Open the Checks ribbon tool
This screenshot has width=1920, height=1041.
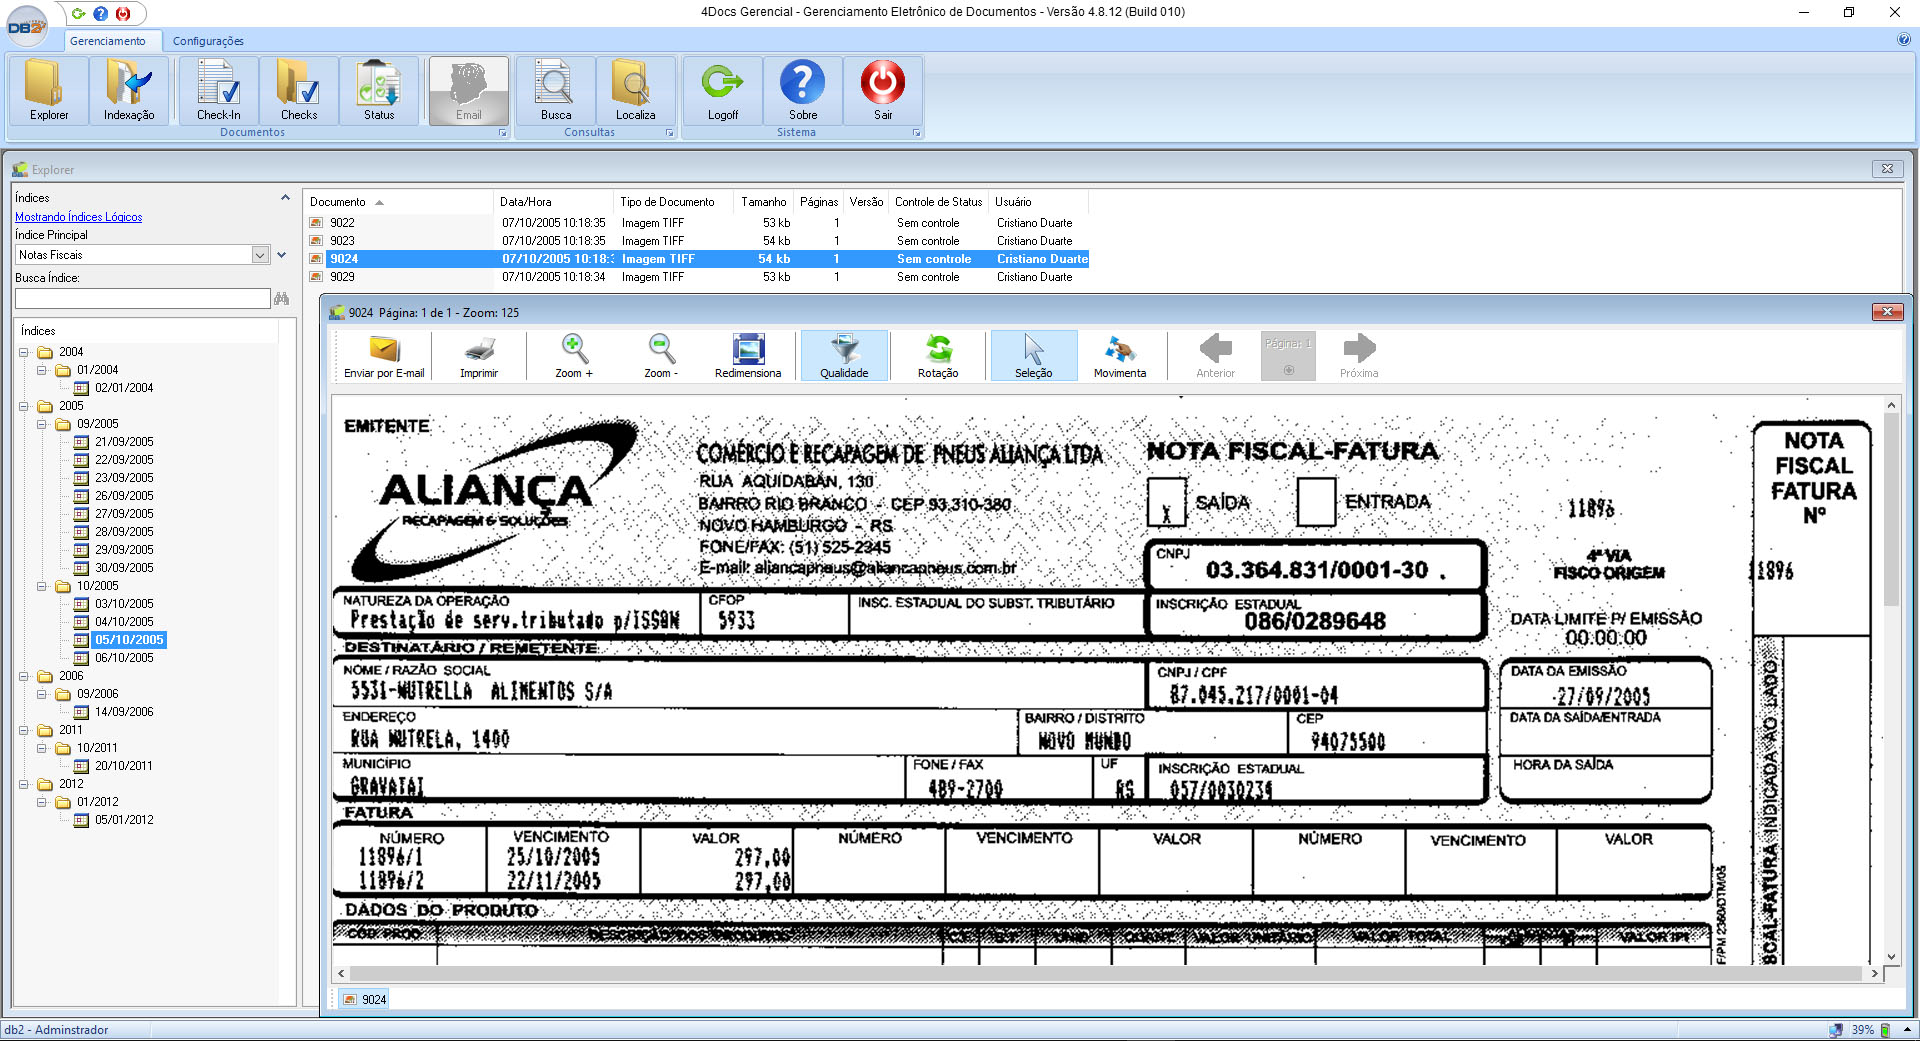tap(298, 90)
